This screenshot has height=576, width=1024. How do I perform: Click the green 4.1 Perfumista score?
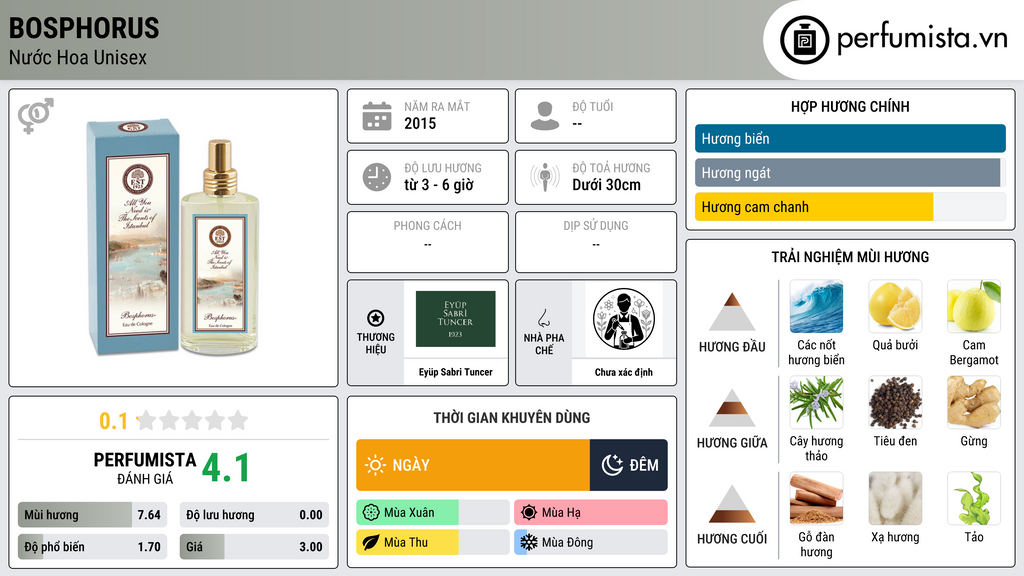225,468
